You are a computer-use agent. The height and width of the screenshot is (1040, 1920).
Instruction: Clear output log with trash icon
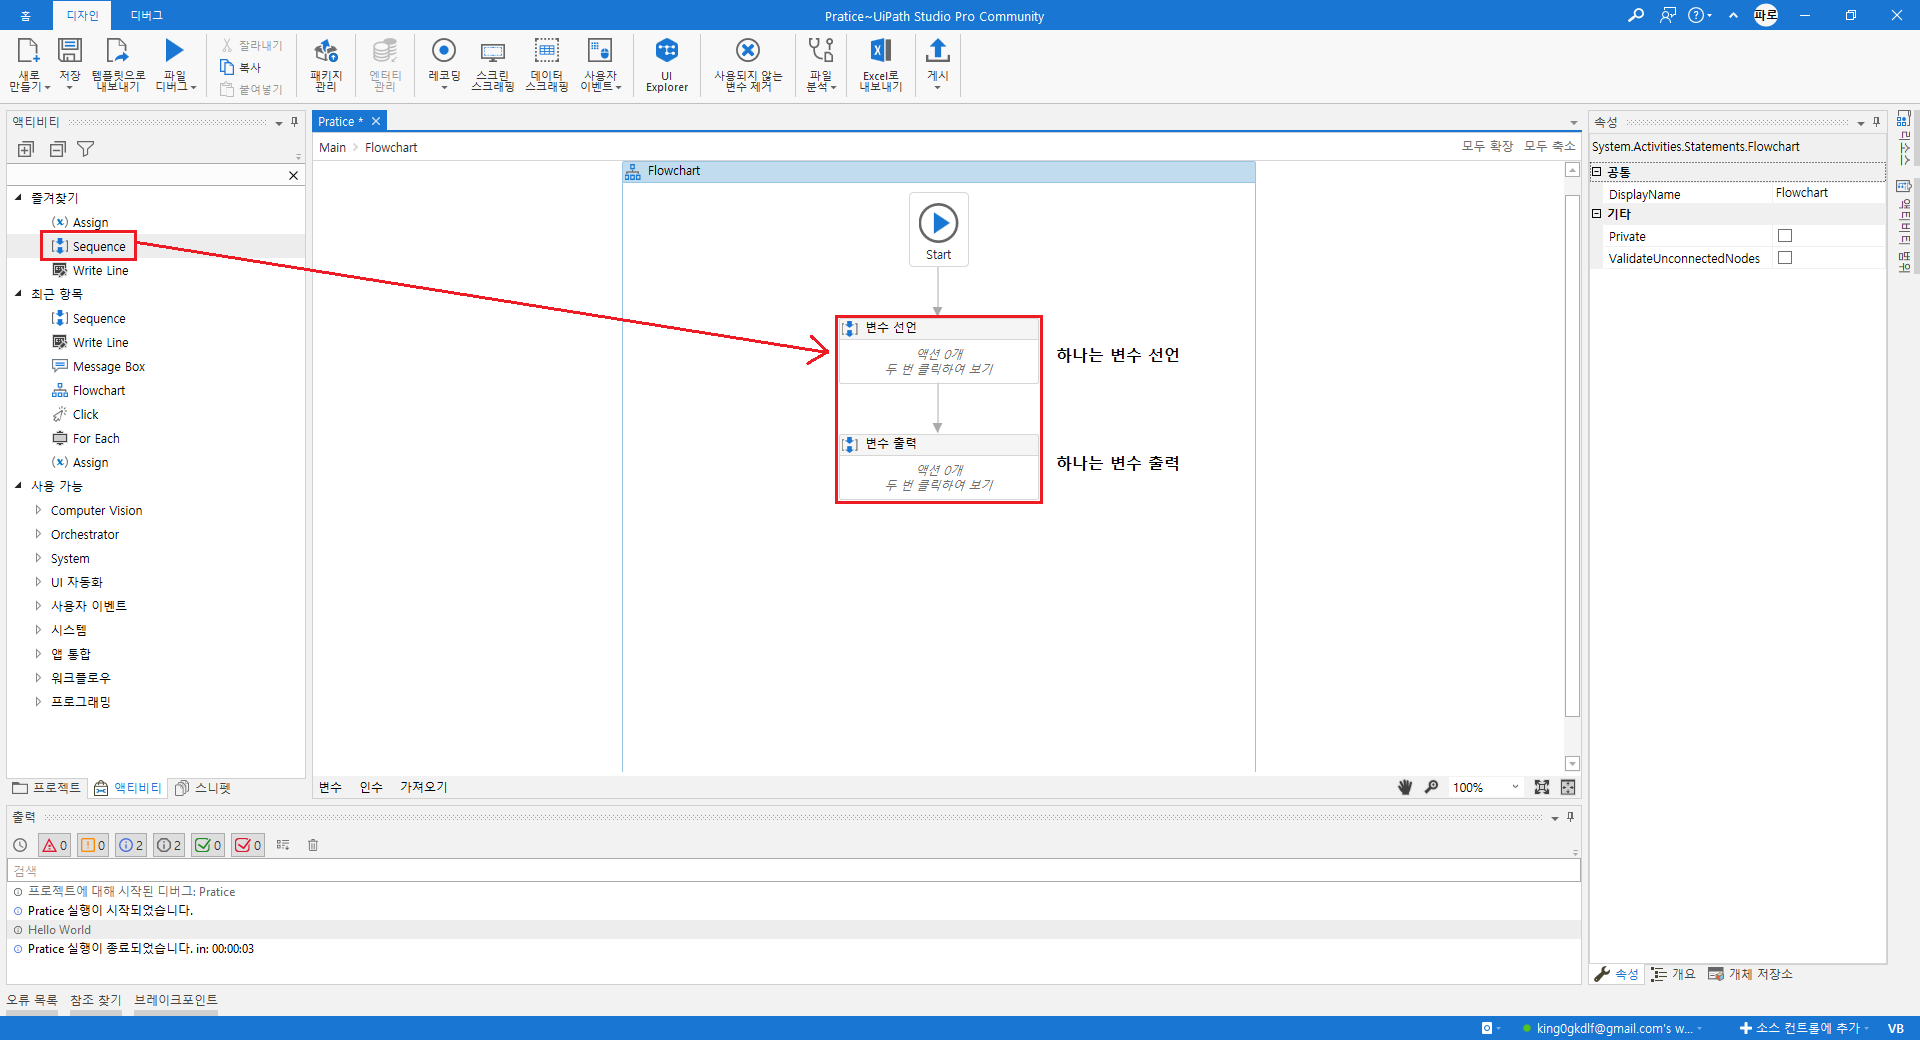coord(313,845)
